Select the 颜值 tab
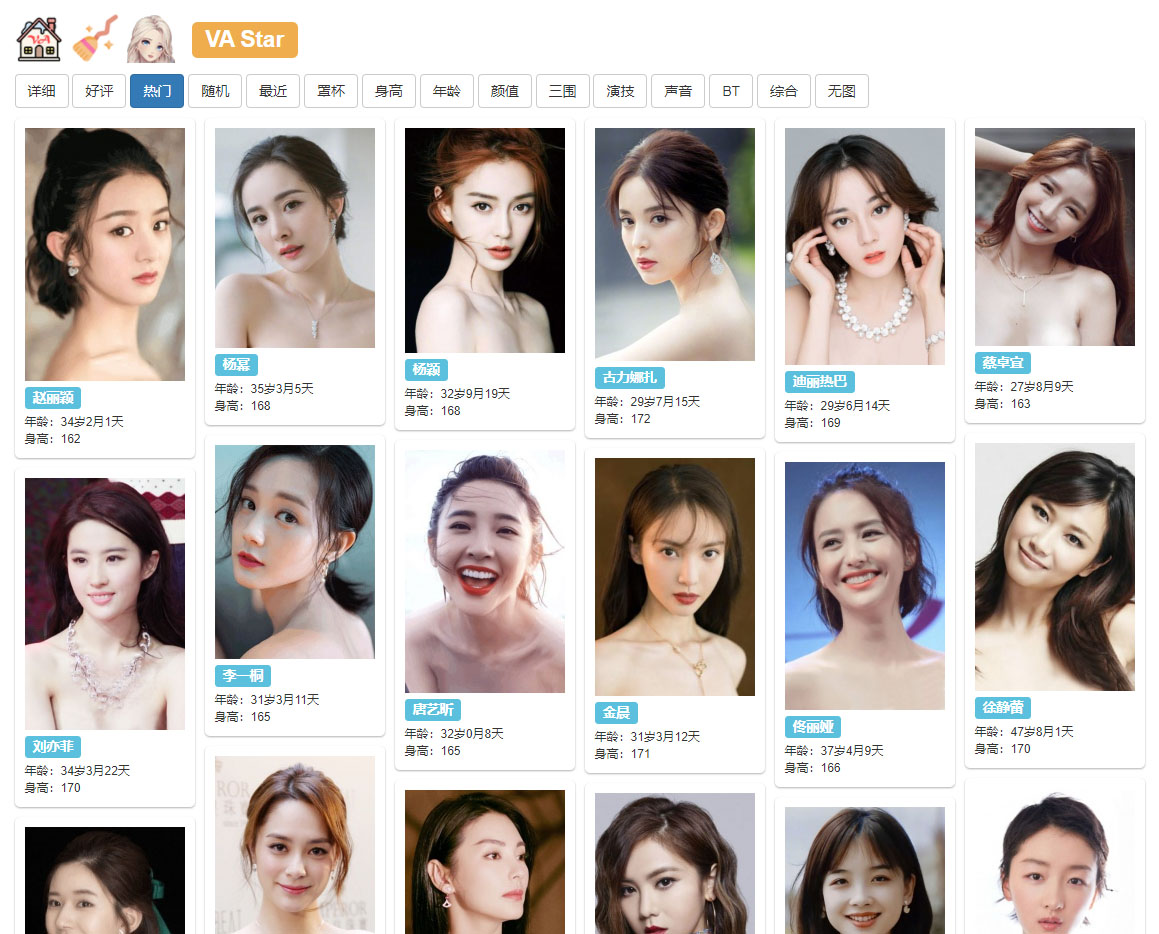Screen dimensions: 1159x934 tap(505, 91)
